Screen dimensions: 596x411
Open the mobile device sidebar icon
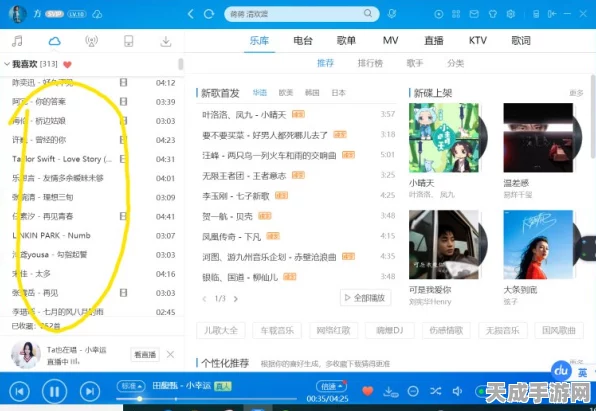tap(128, 41)
